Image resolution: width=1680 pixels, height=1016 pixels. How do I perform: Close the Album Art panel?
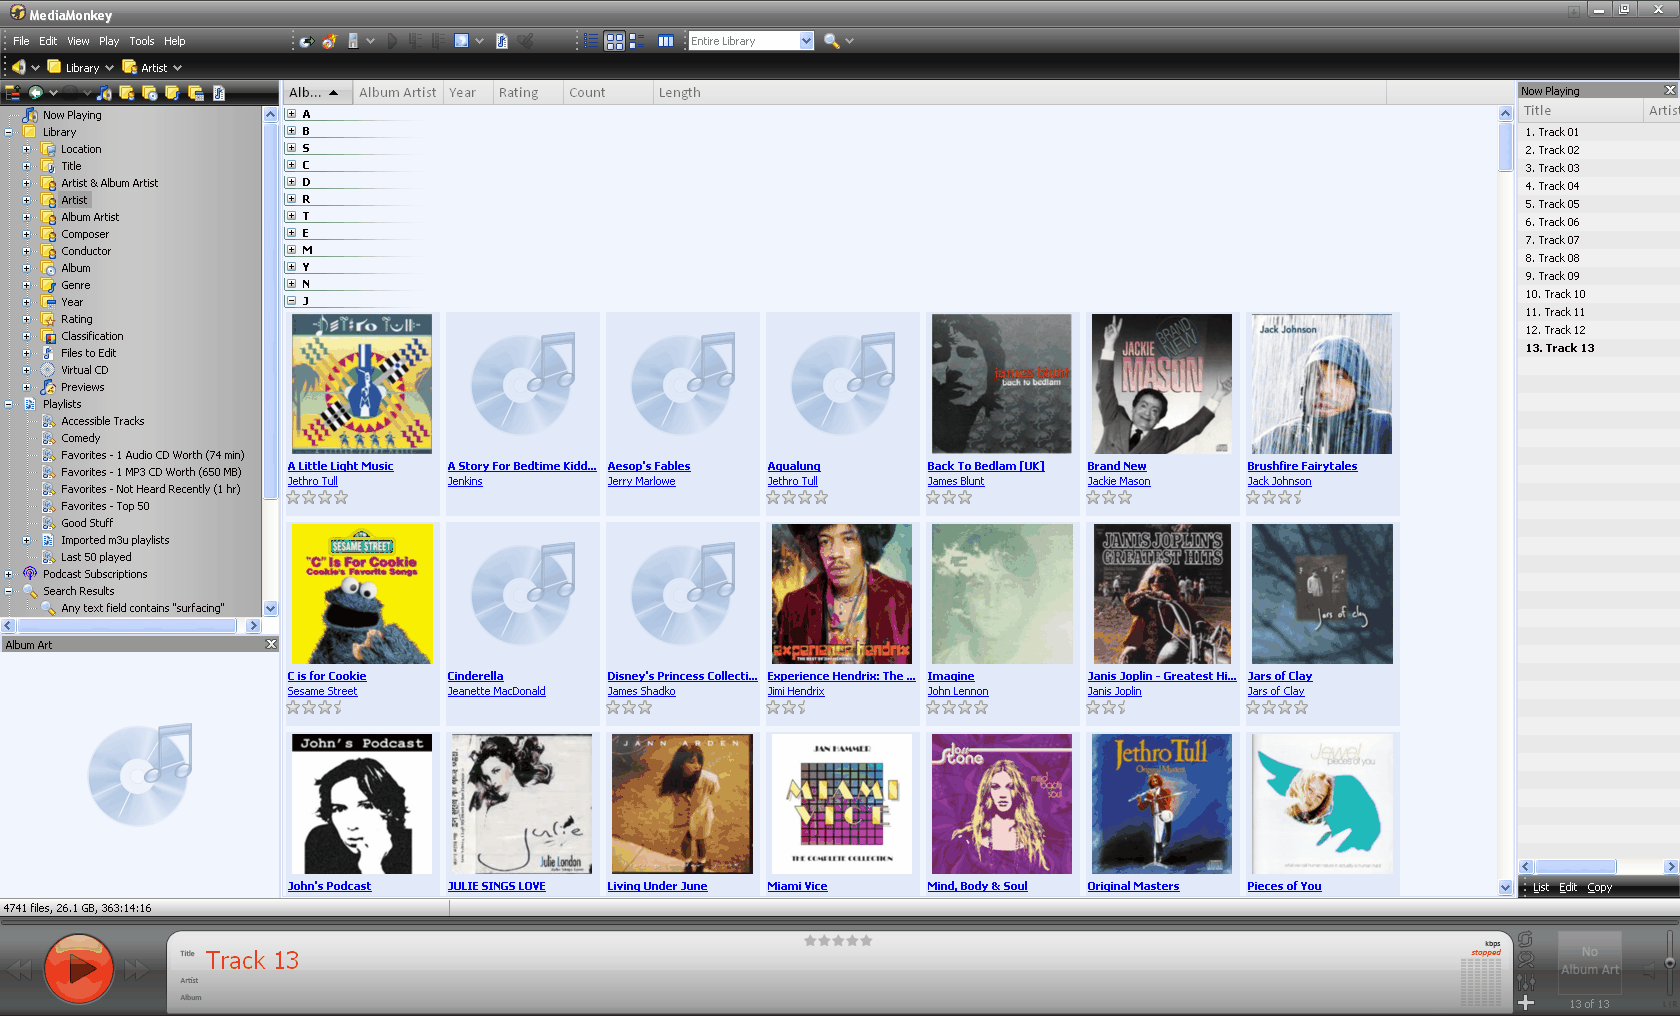click(x=270, y=645)
